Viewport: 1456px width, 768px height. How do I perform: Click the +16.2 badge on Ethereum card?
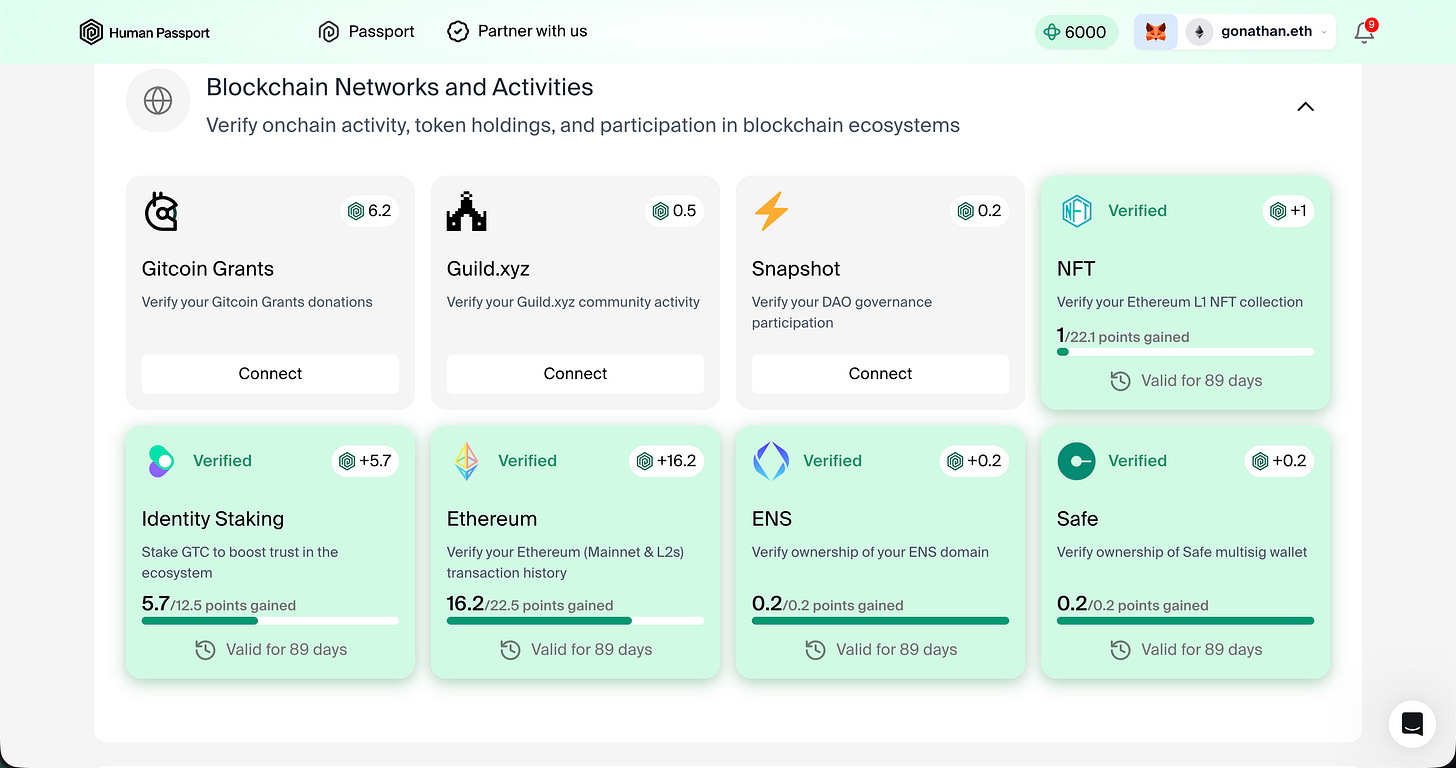(x=666, y=461)
